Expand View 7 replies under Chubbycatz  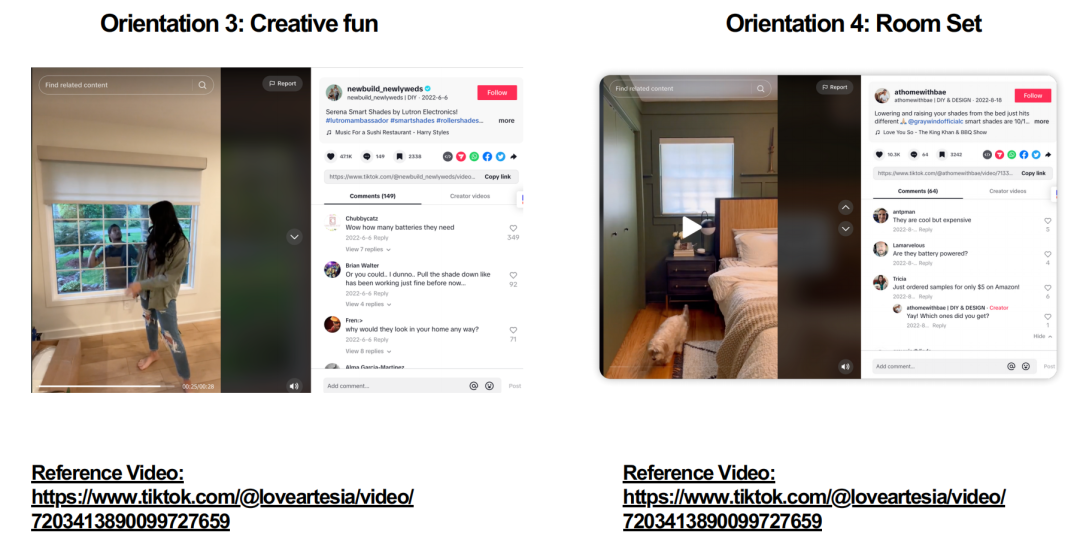click(368, 249)
